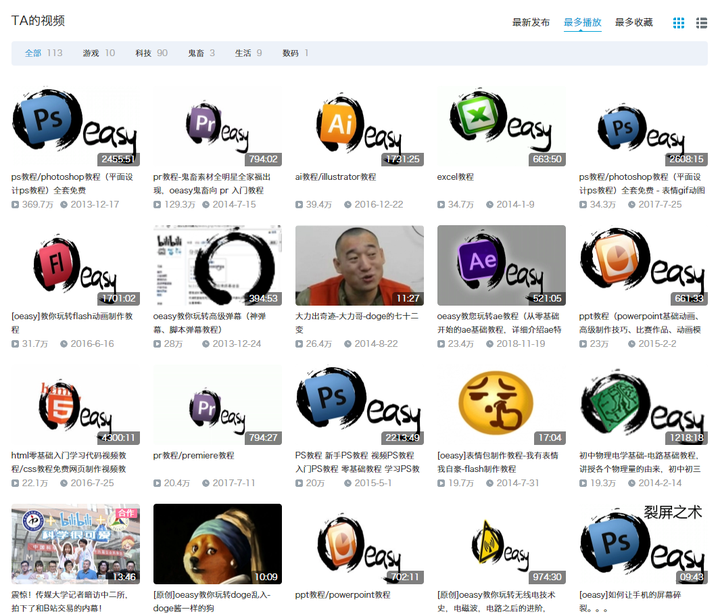Open the yellow emoji thumbnail 17:04
Screen dimensions: 720x614
501,405
